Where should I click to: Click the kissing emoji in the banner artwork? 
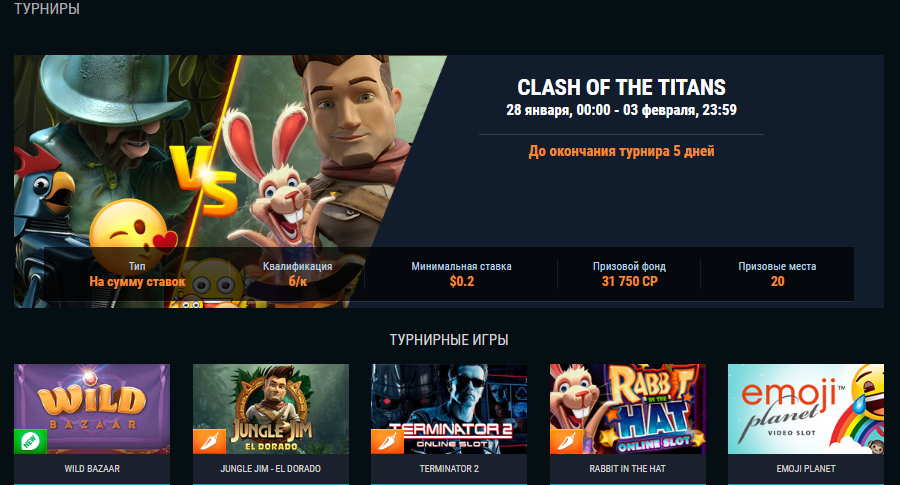click(131, 230)
